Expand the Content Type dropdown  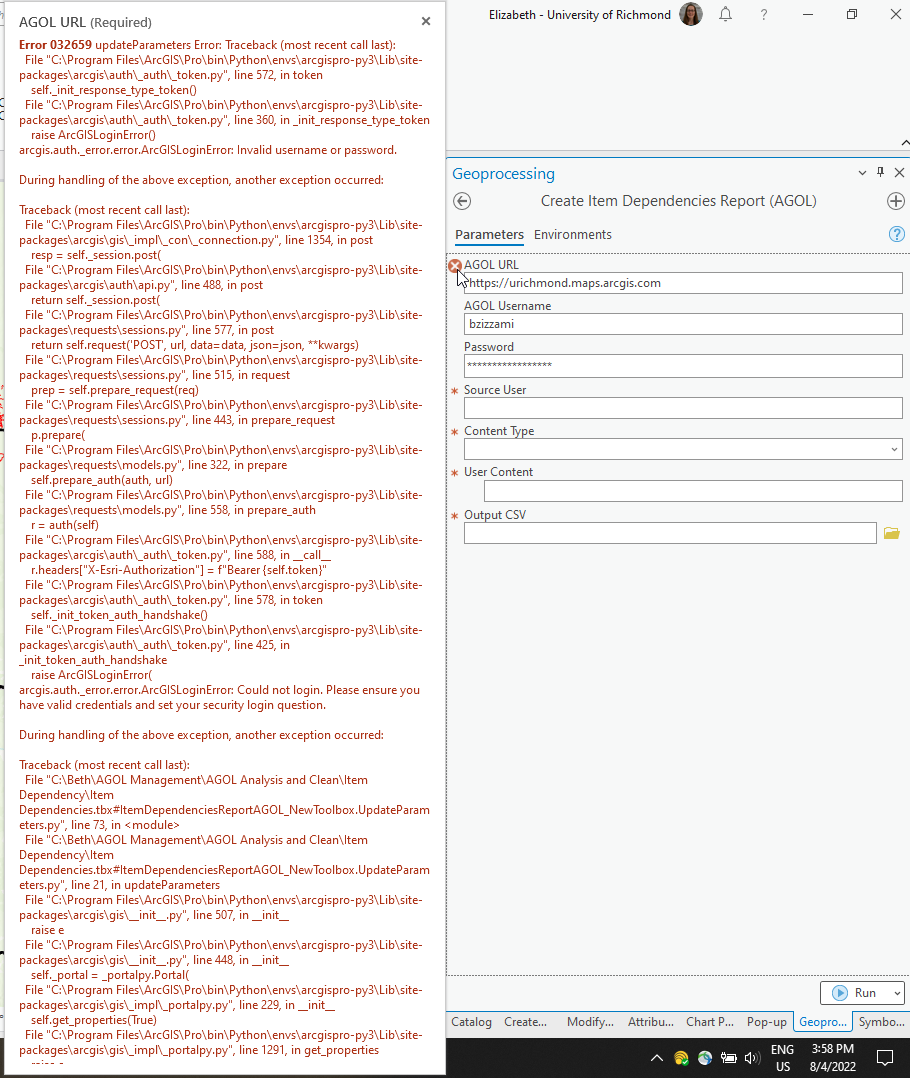pyautogui.click(x=893, y=449)
